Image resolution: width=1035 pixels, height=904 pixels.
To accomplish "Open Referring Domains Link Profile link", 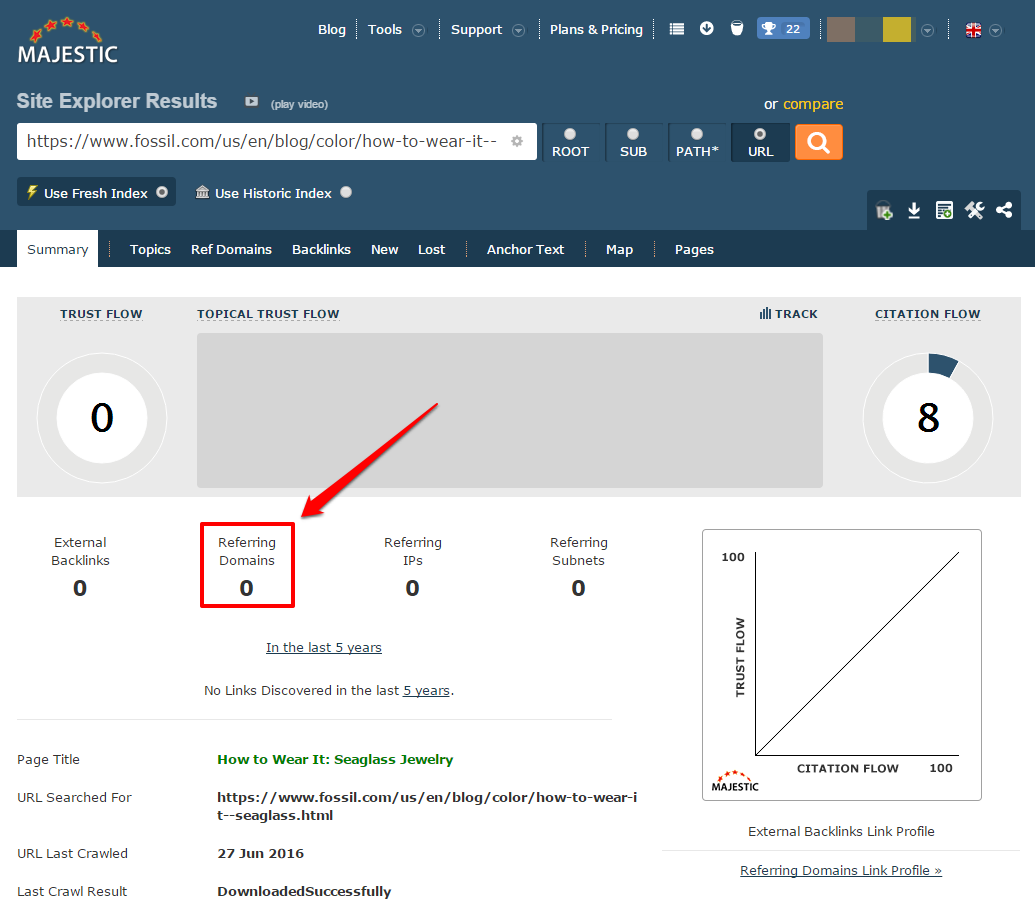I will pos(840,870).
